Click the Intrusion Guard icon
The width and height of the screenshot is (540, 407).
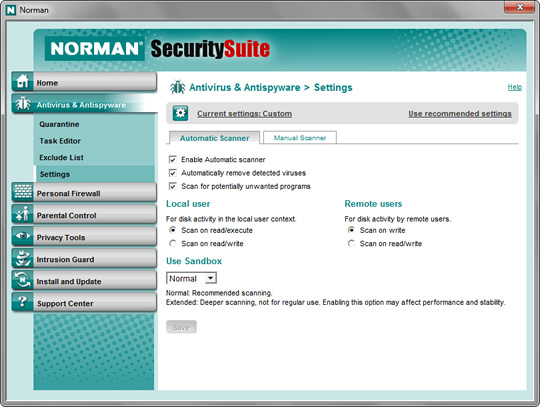point(22,258)
